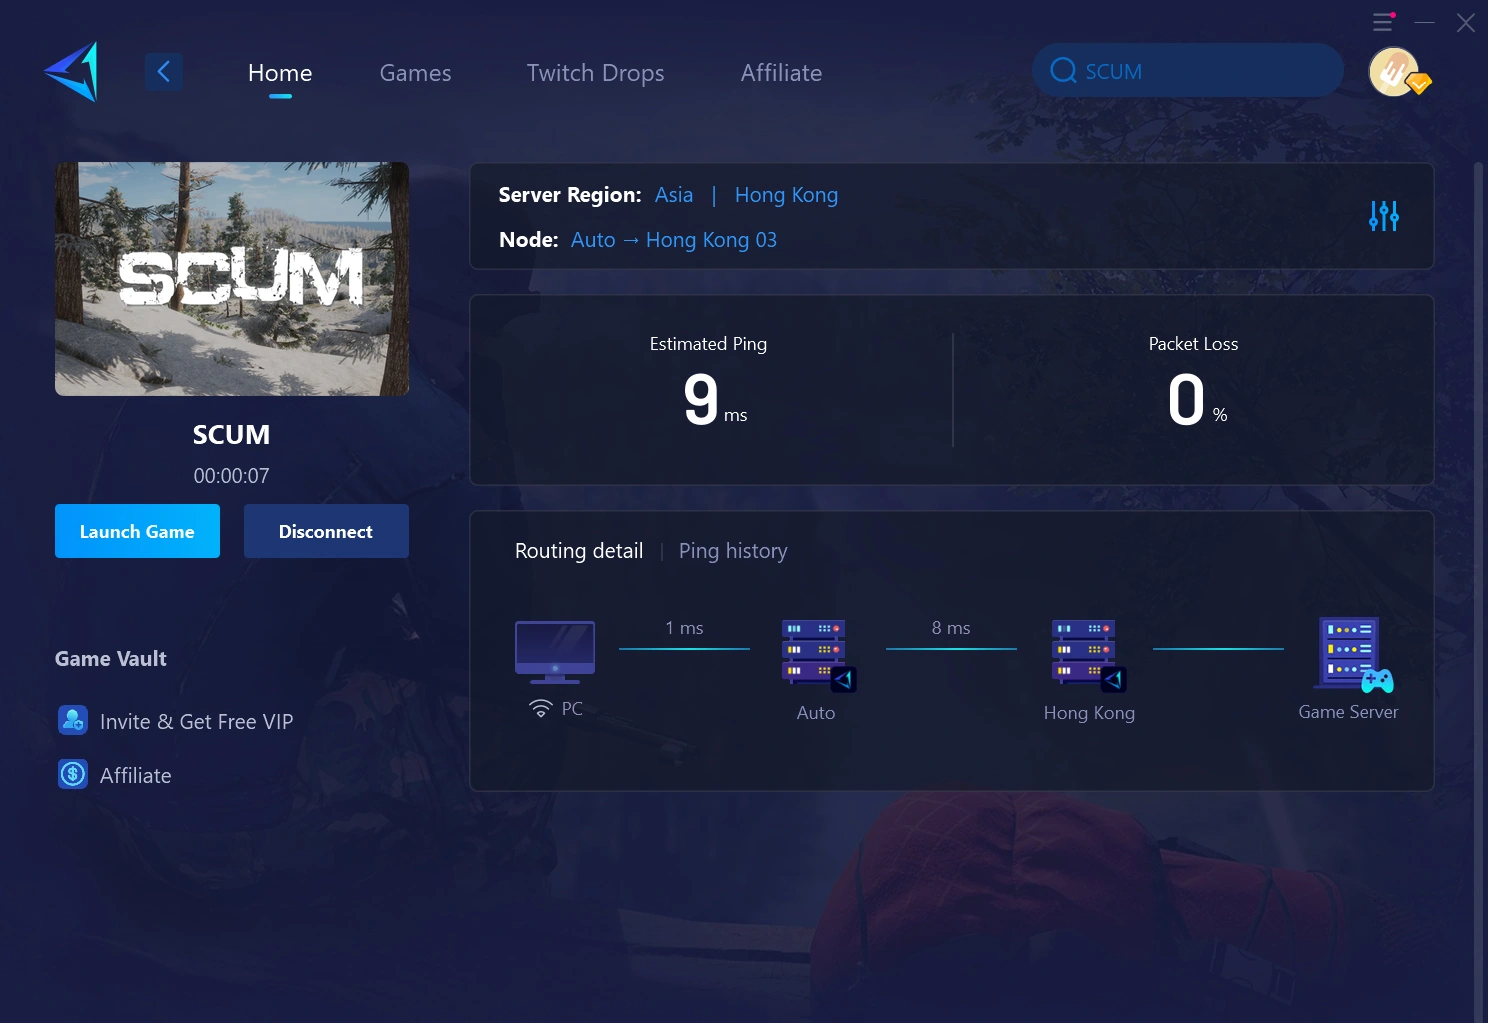Open Invite & Get Free VIP link
The image size is (1488, 1023).
tap(196, 722)
